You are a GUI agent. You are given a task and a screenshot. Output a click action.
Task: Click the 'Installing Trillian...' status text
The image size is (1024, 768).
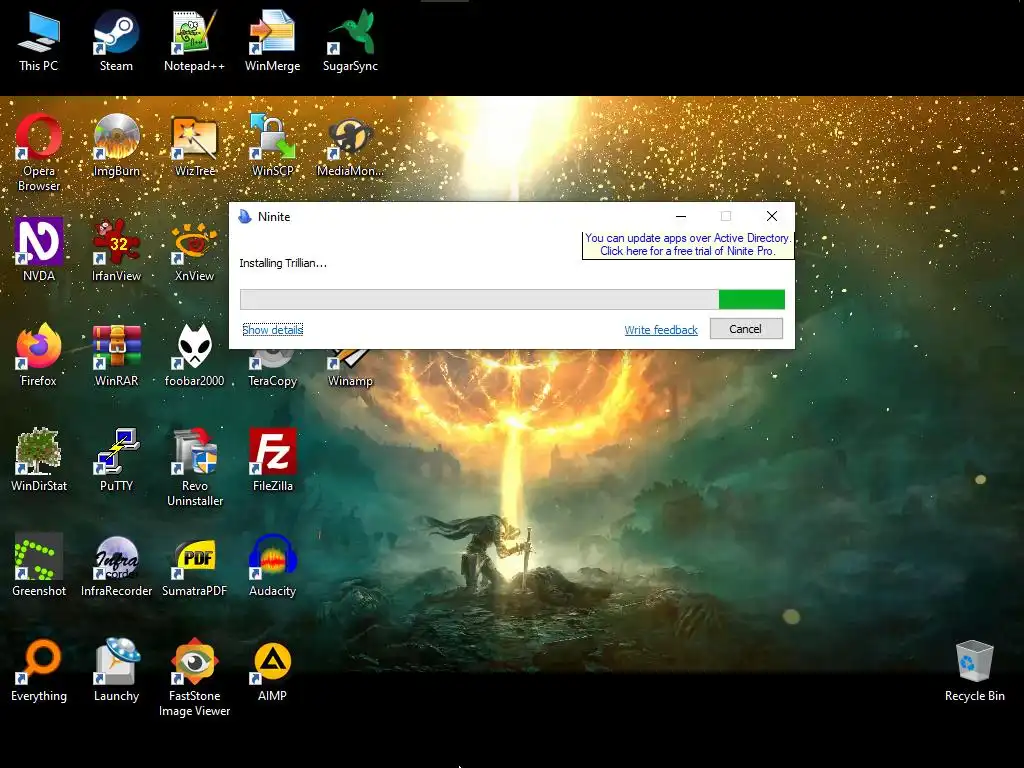[283, 263]
